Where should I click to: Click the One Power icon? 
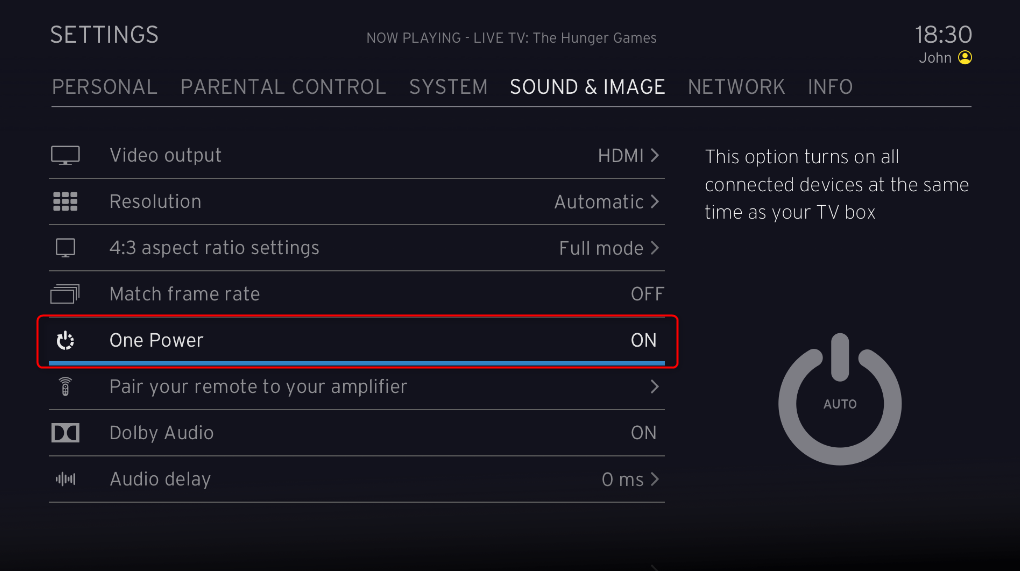[x=65, y=341]
